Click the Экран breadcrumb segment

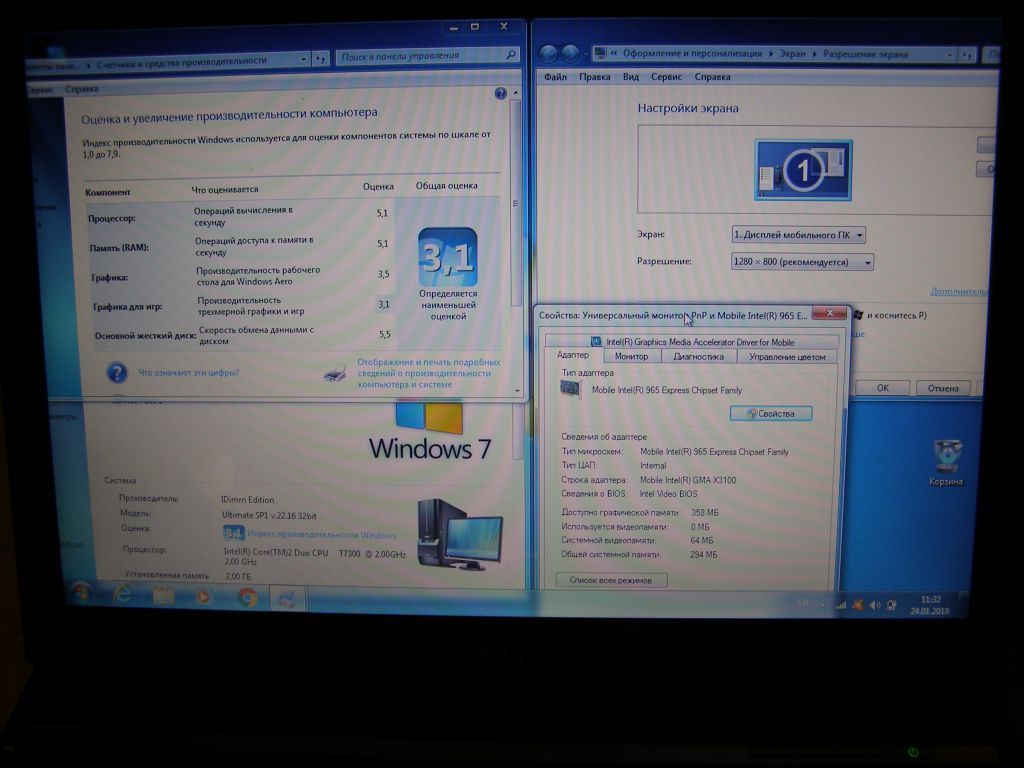[792, 54]
